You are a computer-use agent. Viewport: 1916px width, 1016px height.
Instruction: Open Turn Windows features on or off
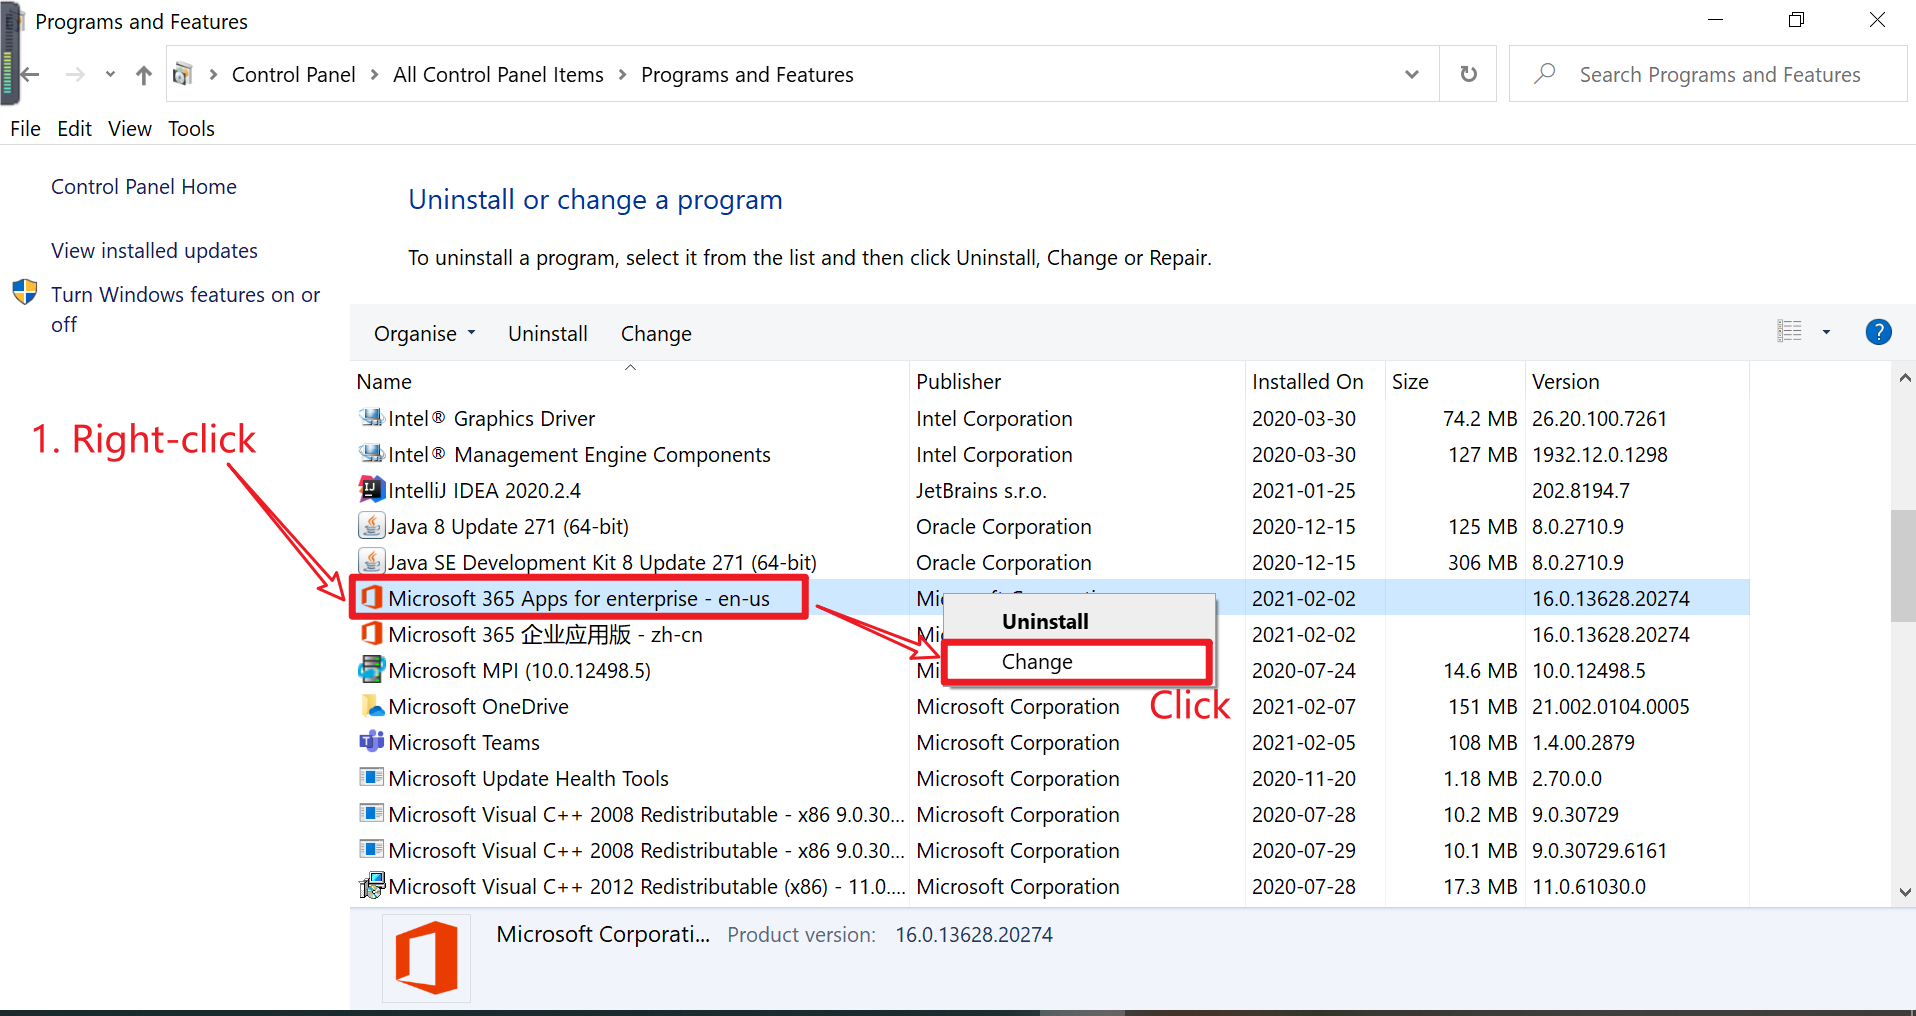point(185,309)
